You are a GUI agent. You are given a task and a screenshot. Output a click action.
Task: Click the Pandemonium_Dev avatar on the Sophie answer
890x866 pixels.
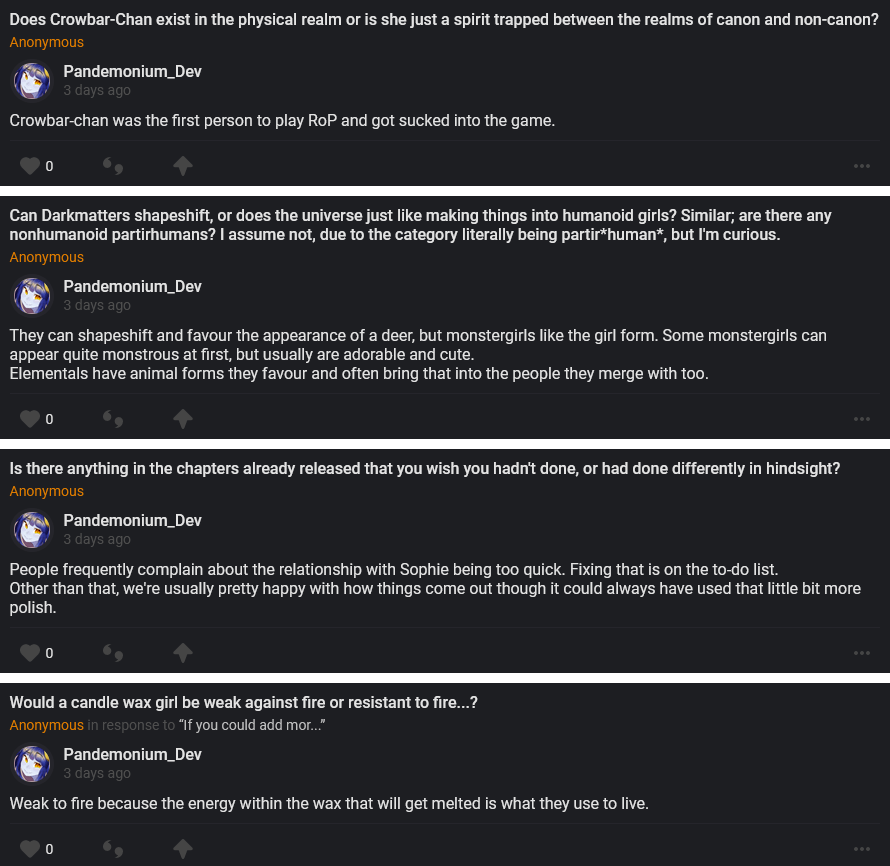coord(32,529)
